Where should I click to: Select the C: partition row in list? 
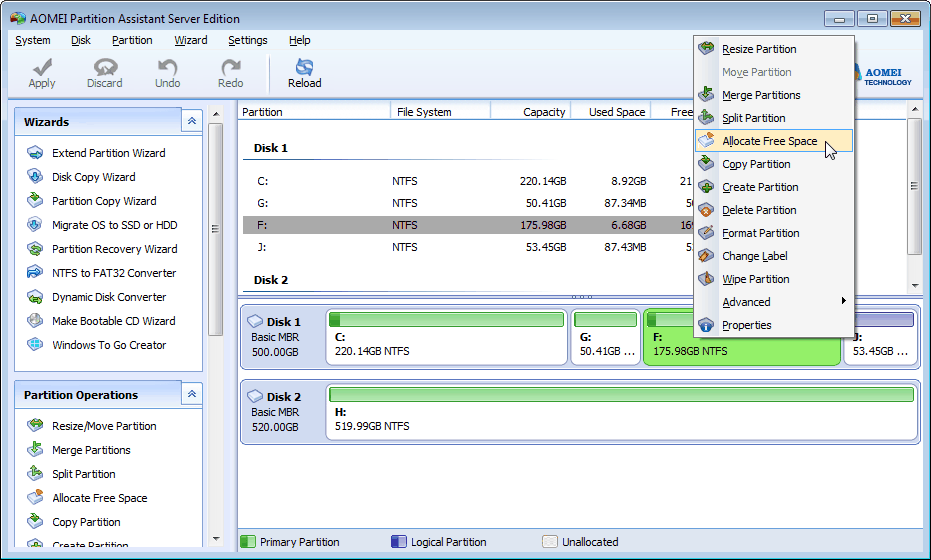(x=468, y=181)
